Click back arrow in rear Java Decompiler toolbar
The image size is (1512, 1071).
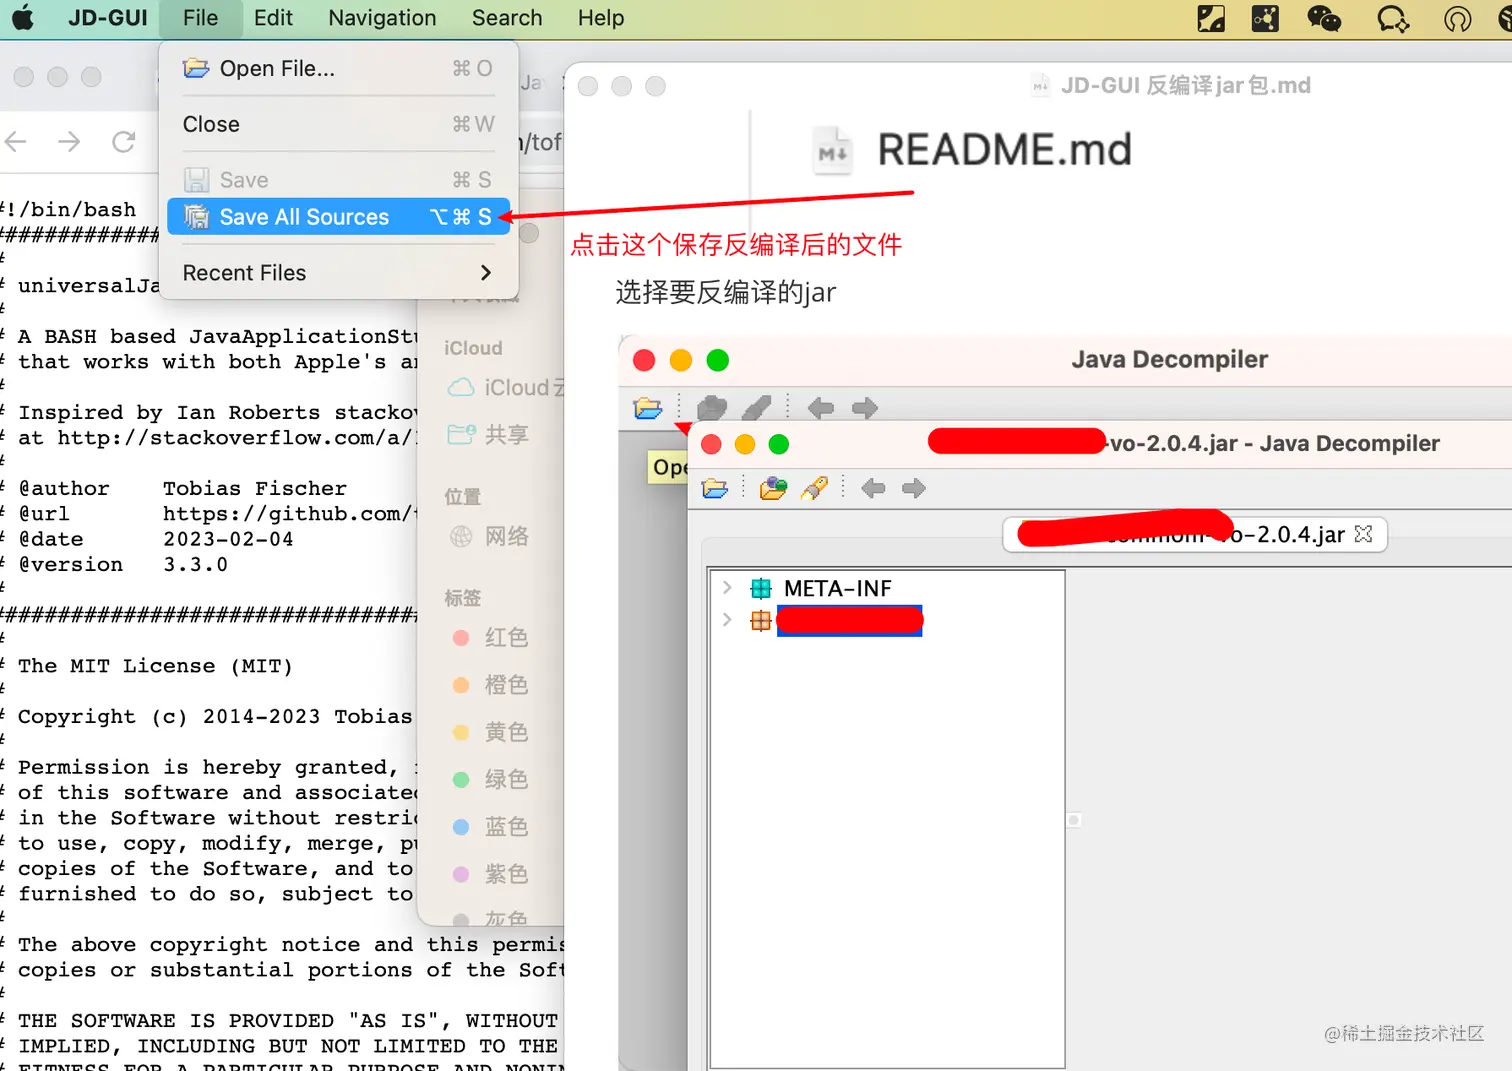821,408
